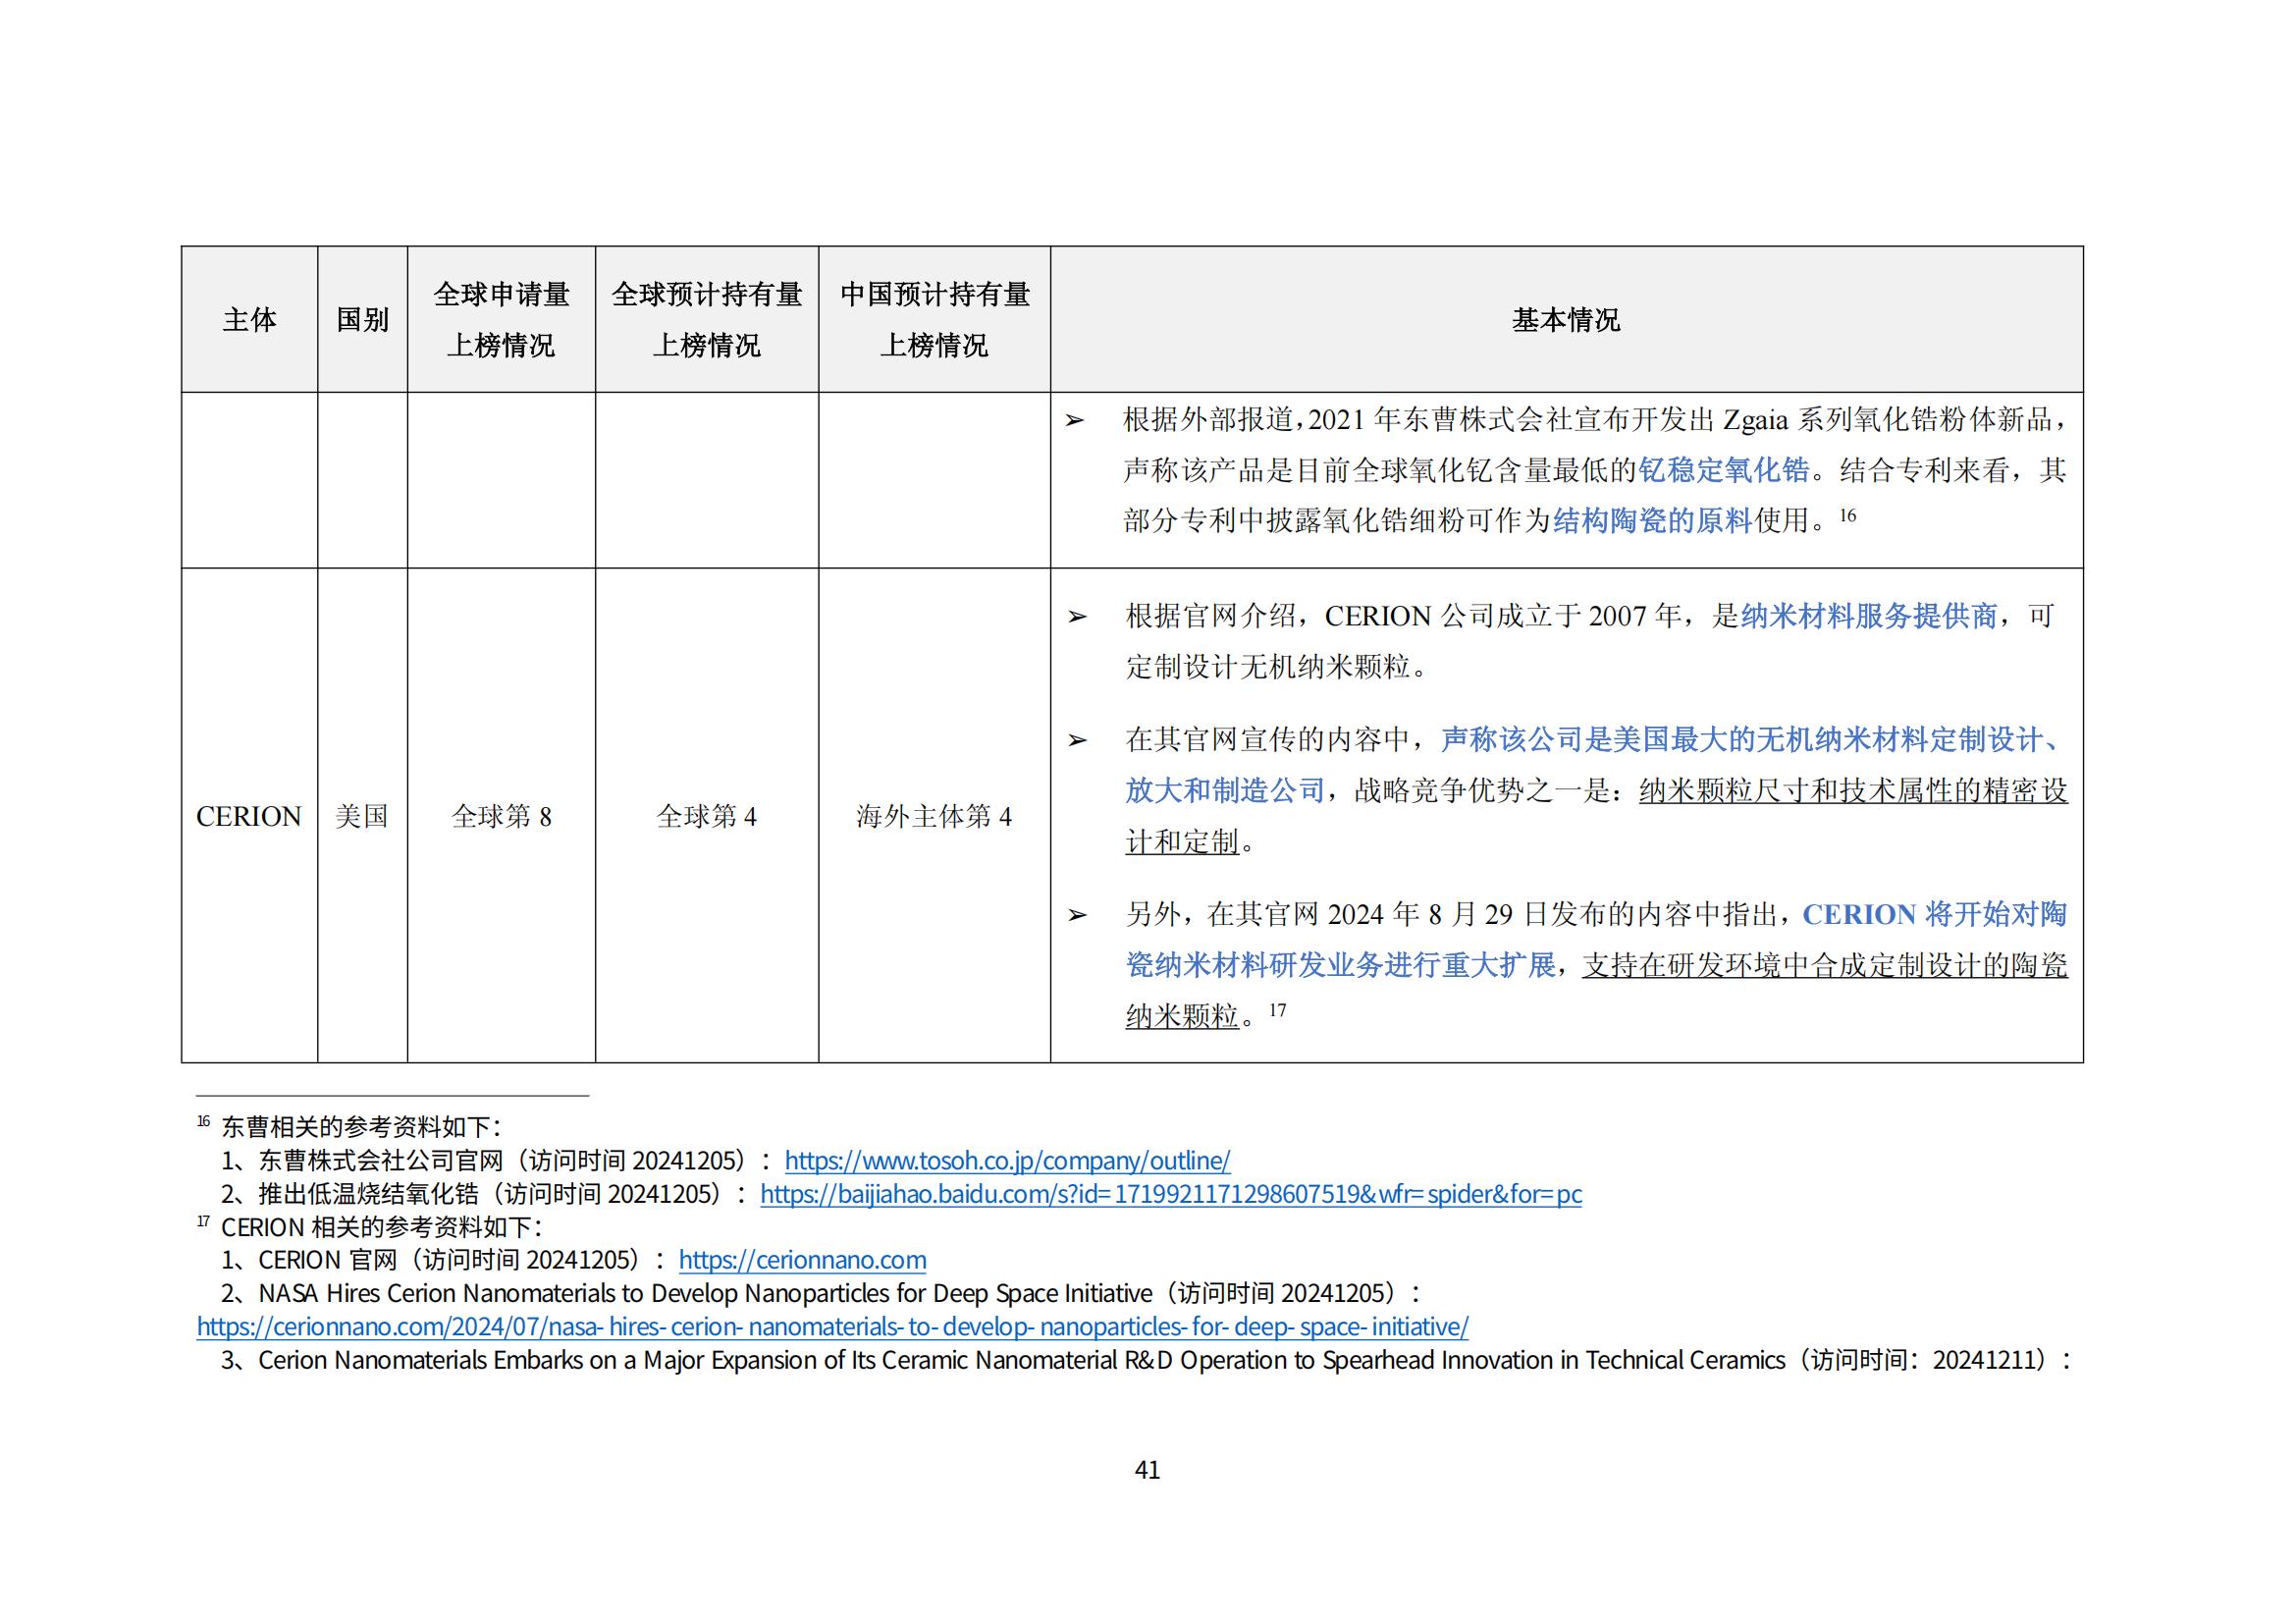Open the https://cerionnano.com link
This screenshot has width=2296, height=1624.
pyautogui.click(x=802, y=1260)
